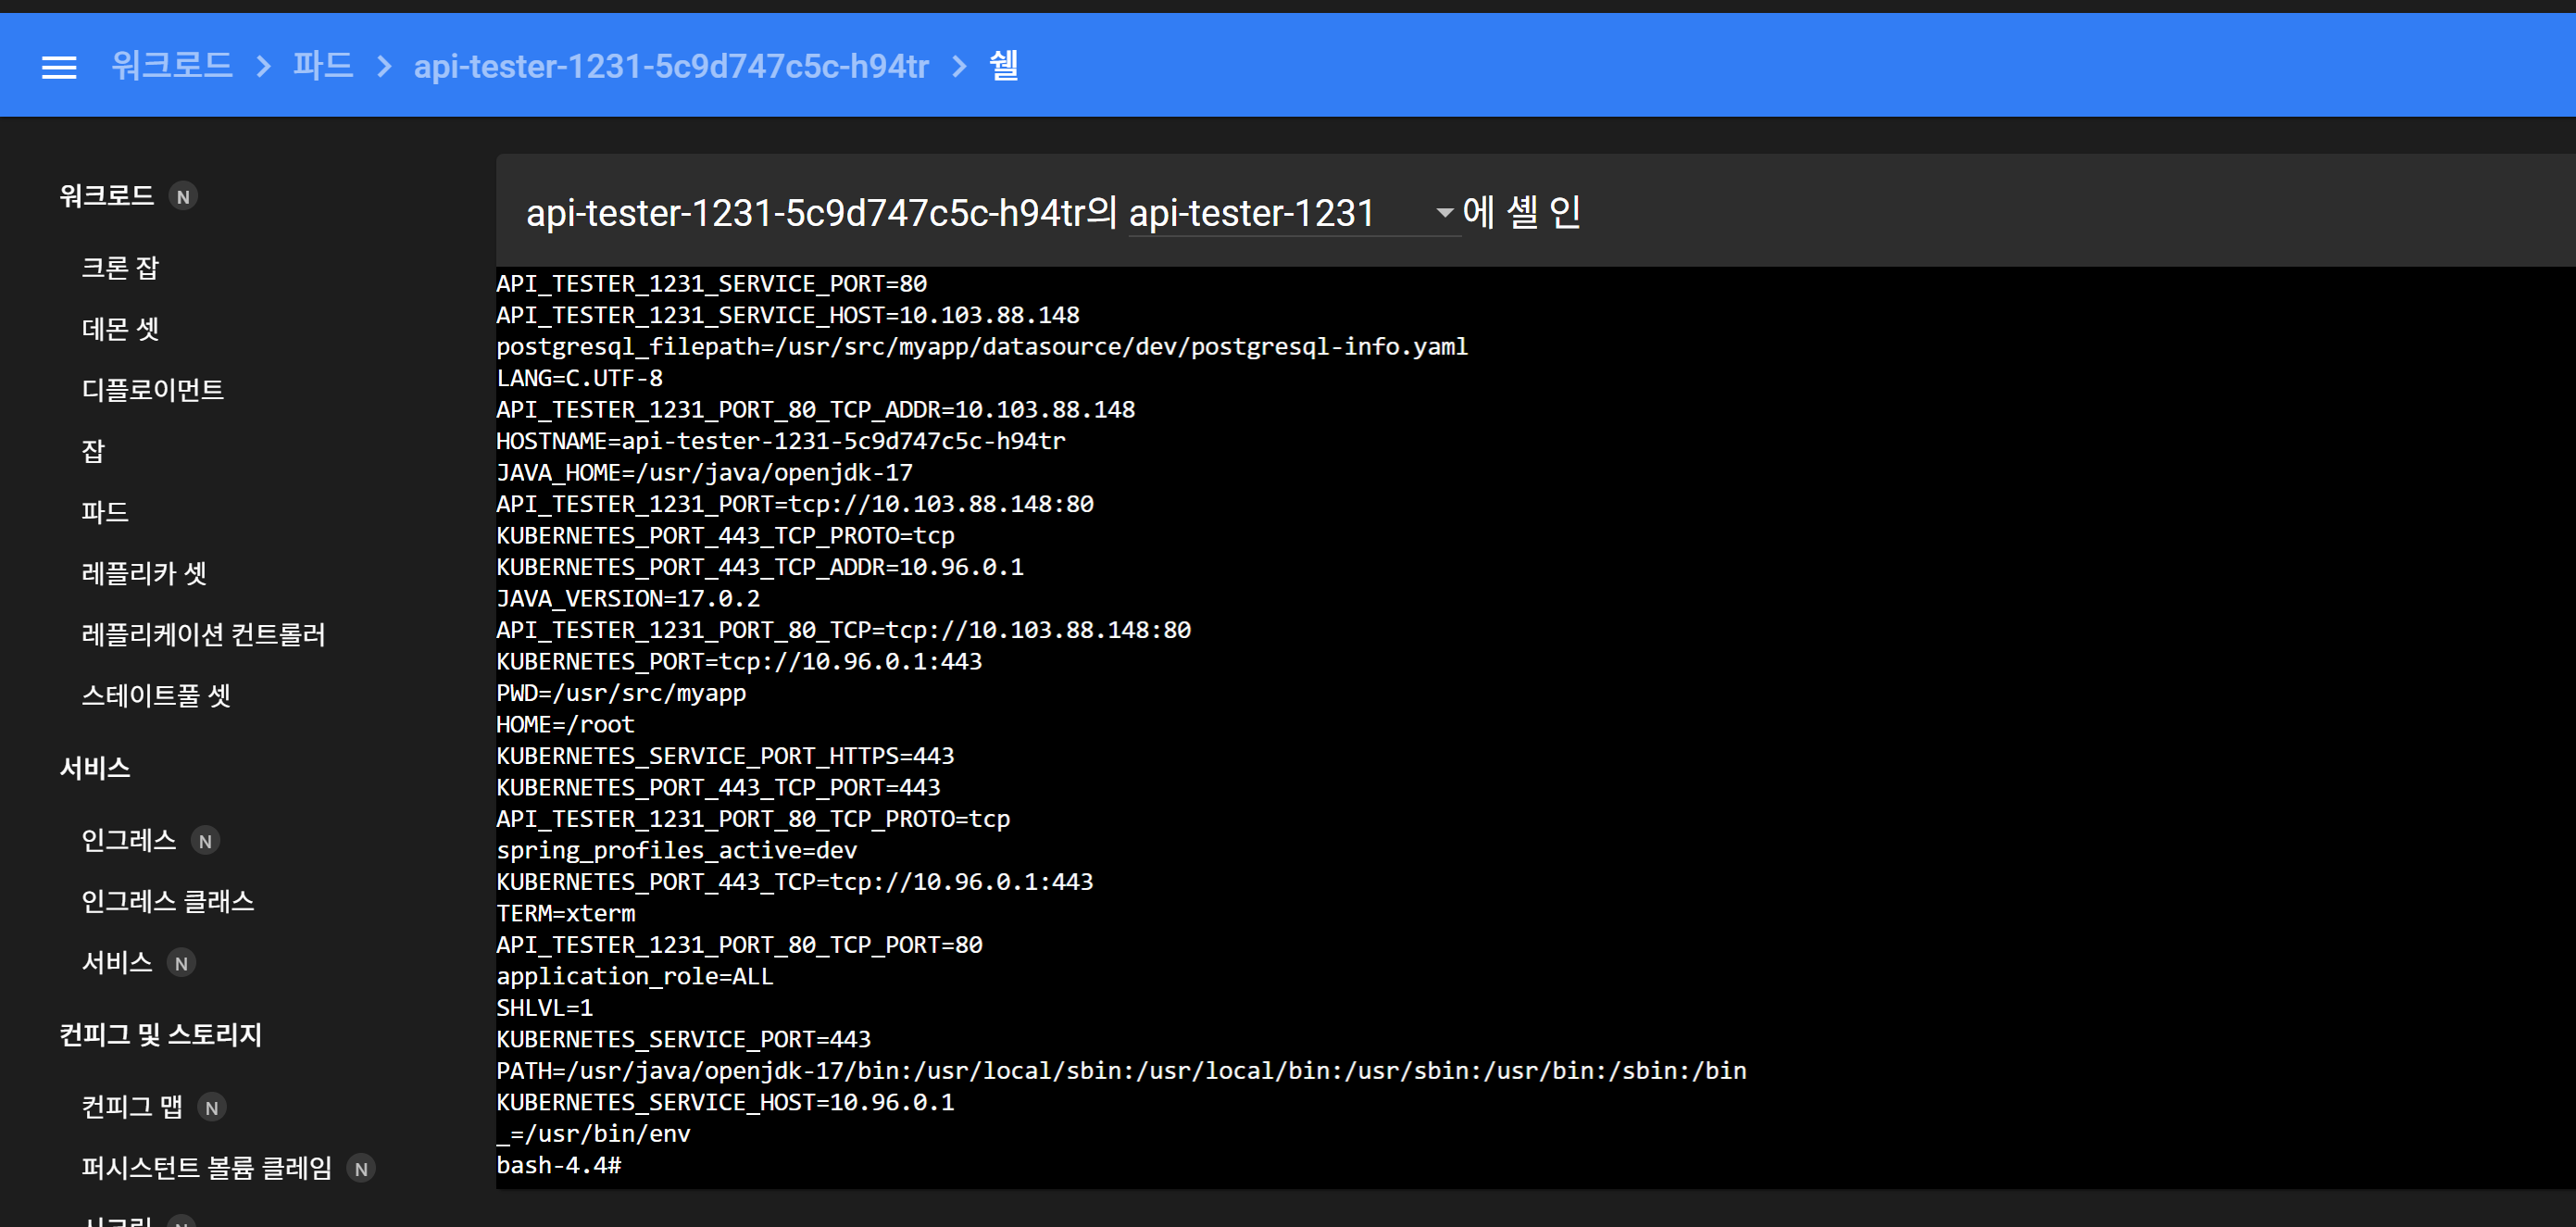The width and height of the screenshot is (2576, 1227).
Task: Click the N badge beside 서비스 item
Action: pyautogui.click(x=181, y=963)
